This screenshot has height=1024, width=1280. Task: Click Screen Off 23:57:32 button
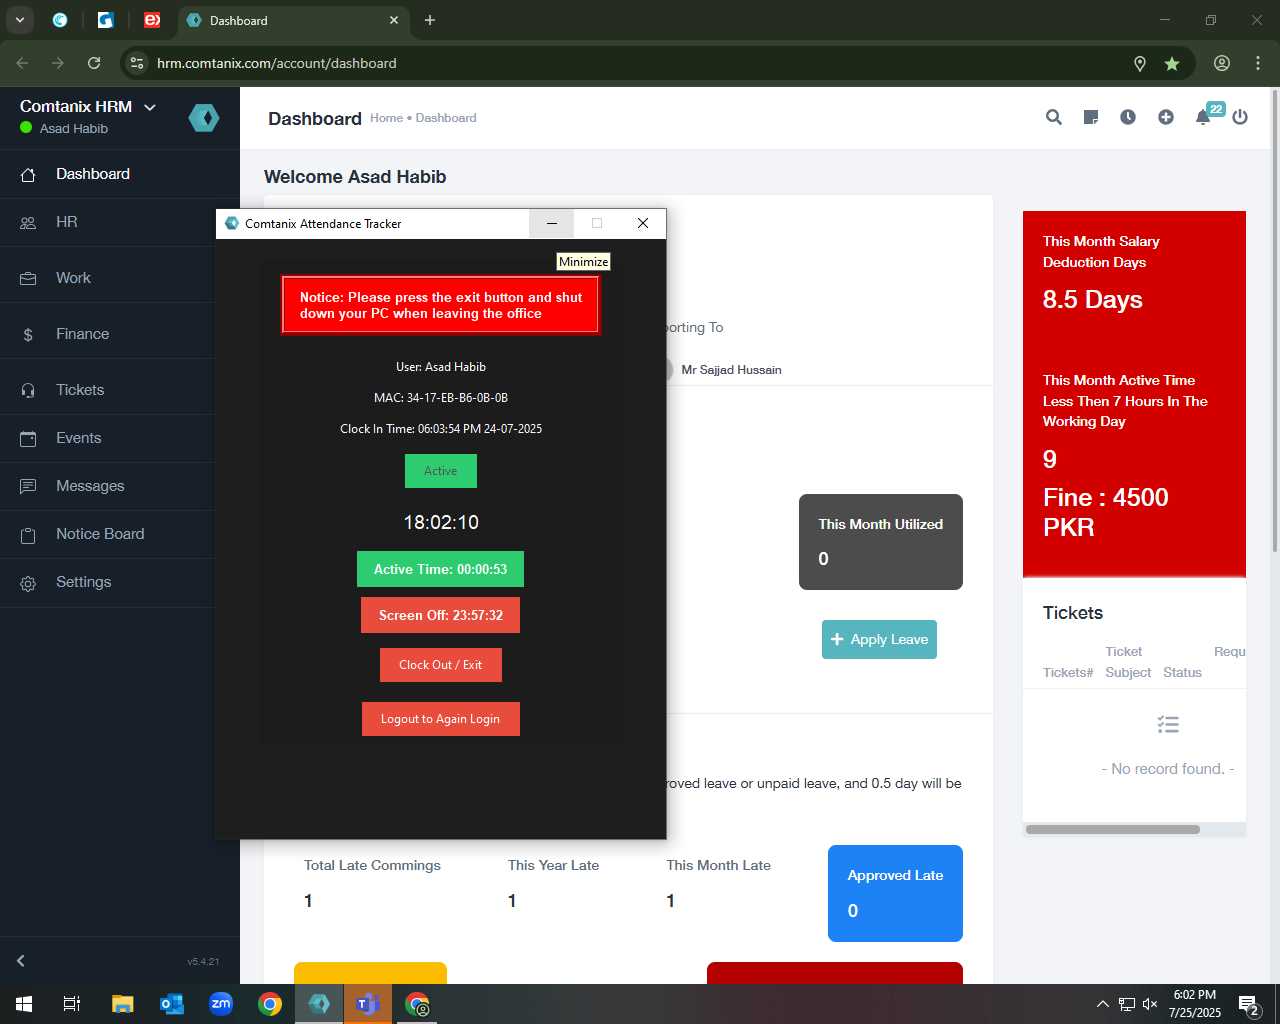click(x=440, y=615)
